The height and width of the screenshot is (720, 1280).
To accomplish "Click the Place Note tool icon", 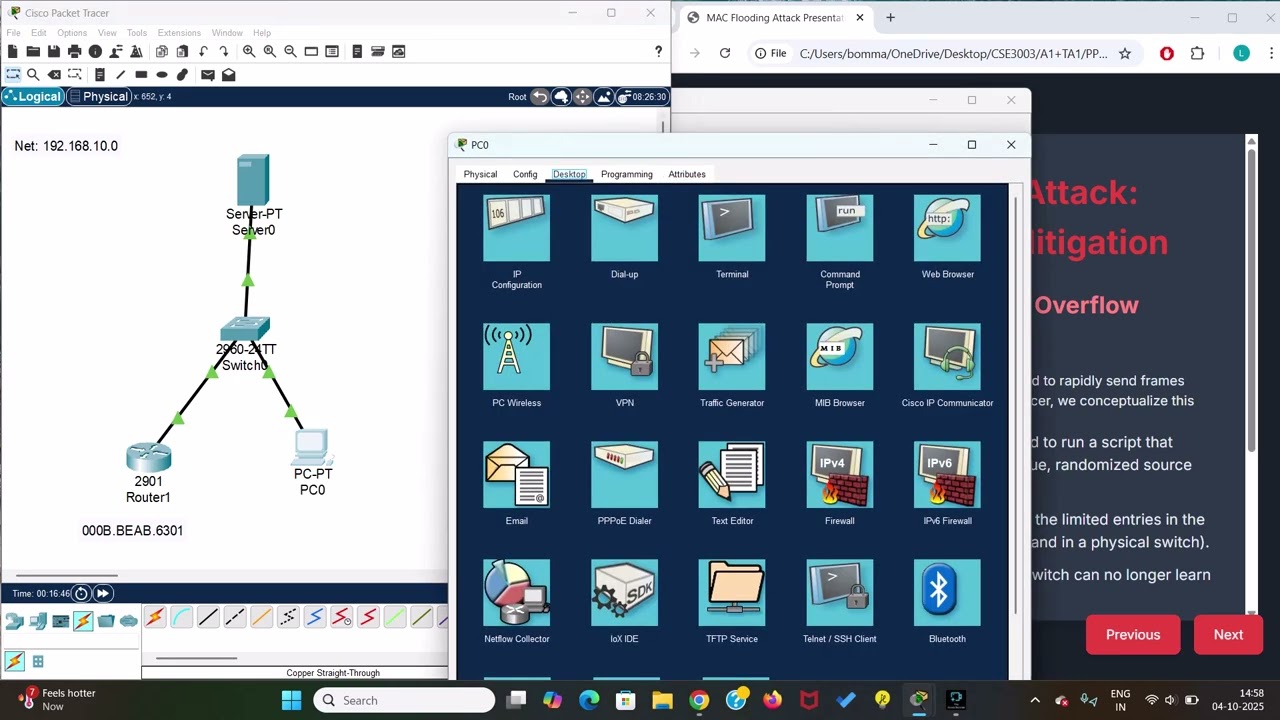I will coord(99,74).
